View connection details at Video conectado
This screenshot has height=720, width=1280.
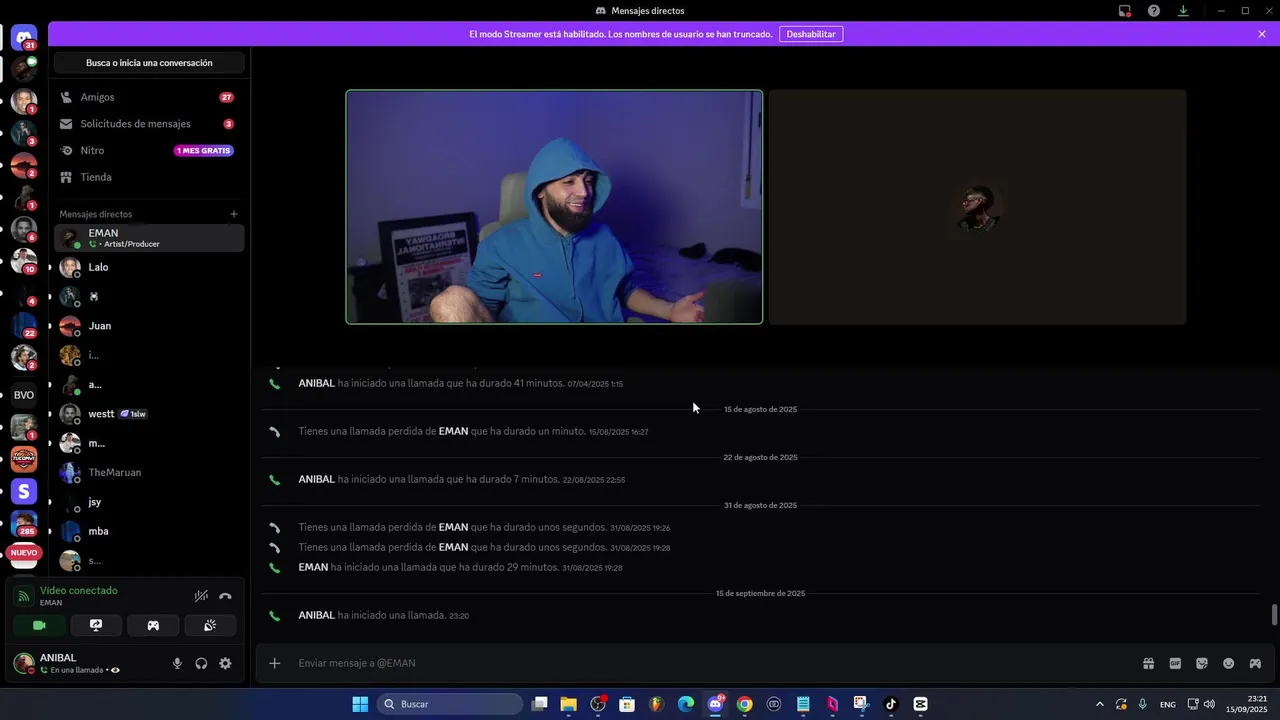tap(78, 590)
